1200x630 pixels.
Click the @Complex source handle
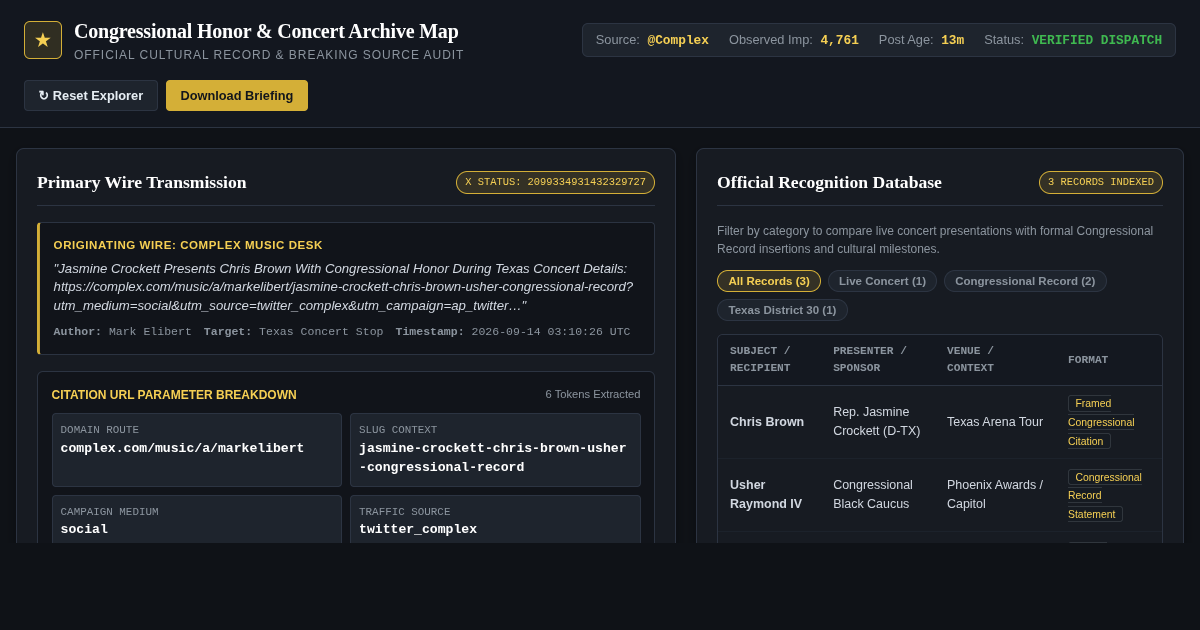click(x=678, y=40)
